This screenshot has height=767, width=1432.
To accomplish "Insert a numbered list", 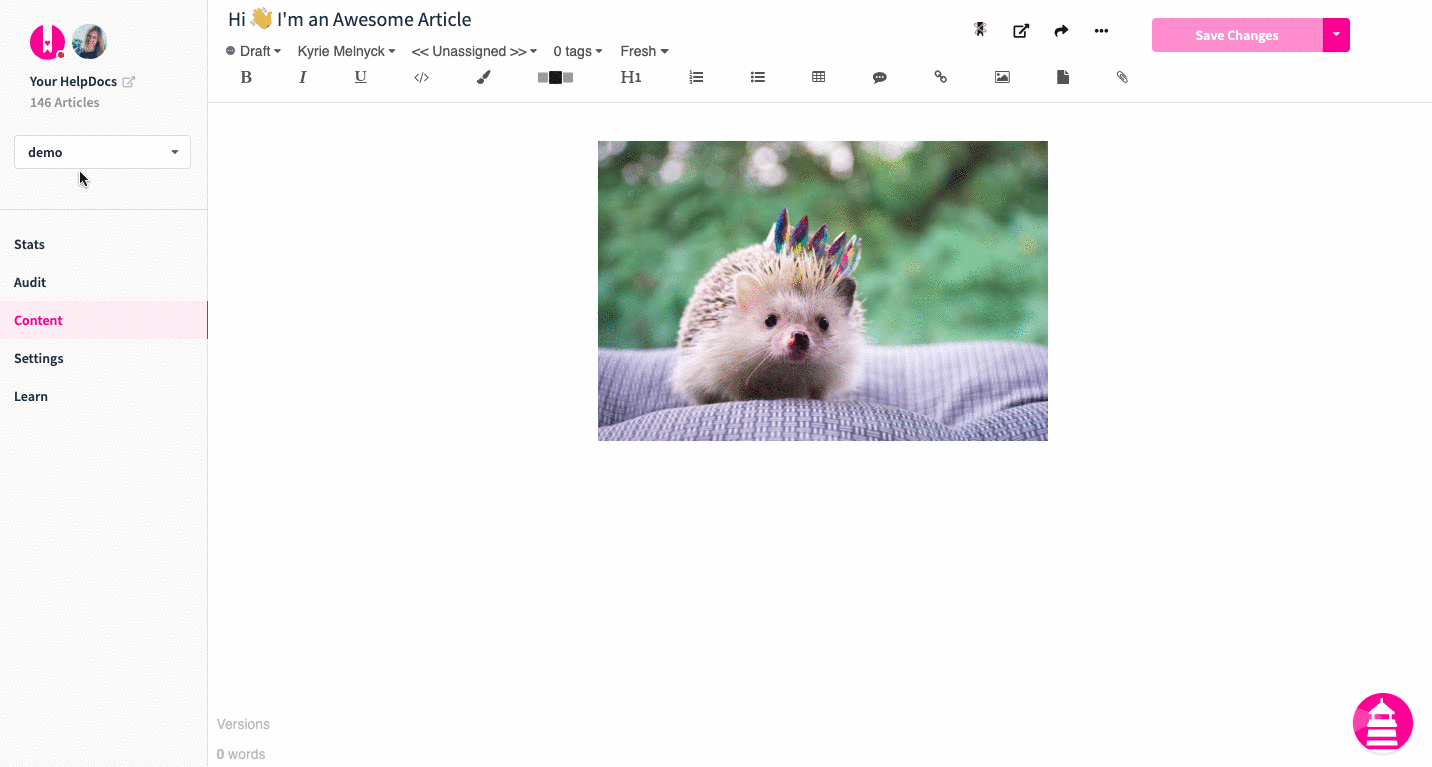I will pyautogui.click(x=696, y=77).
